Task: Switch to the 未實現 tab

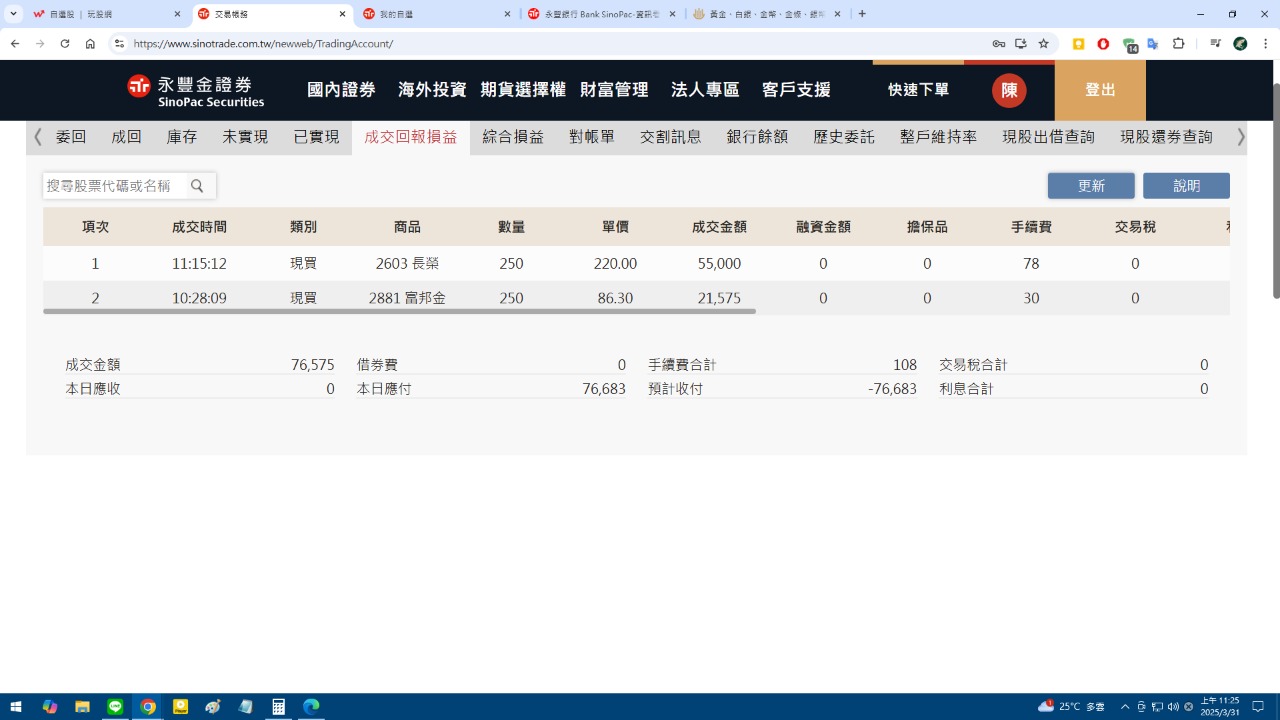Action: point(245,137)
